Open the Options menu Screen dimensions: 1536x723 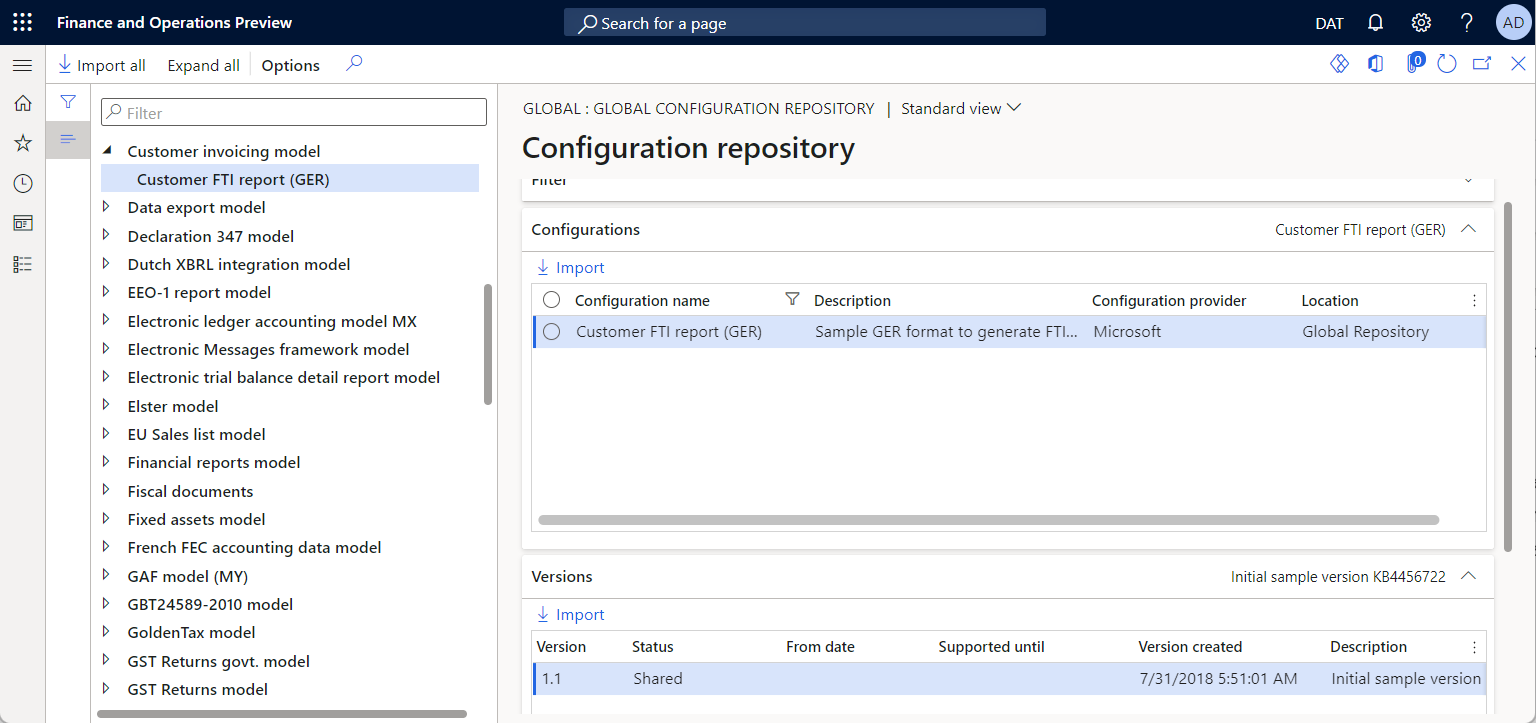point(290,65)
